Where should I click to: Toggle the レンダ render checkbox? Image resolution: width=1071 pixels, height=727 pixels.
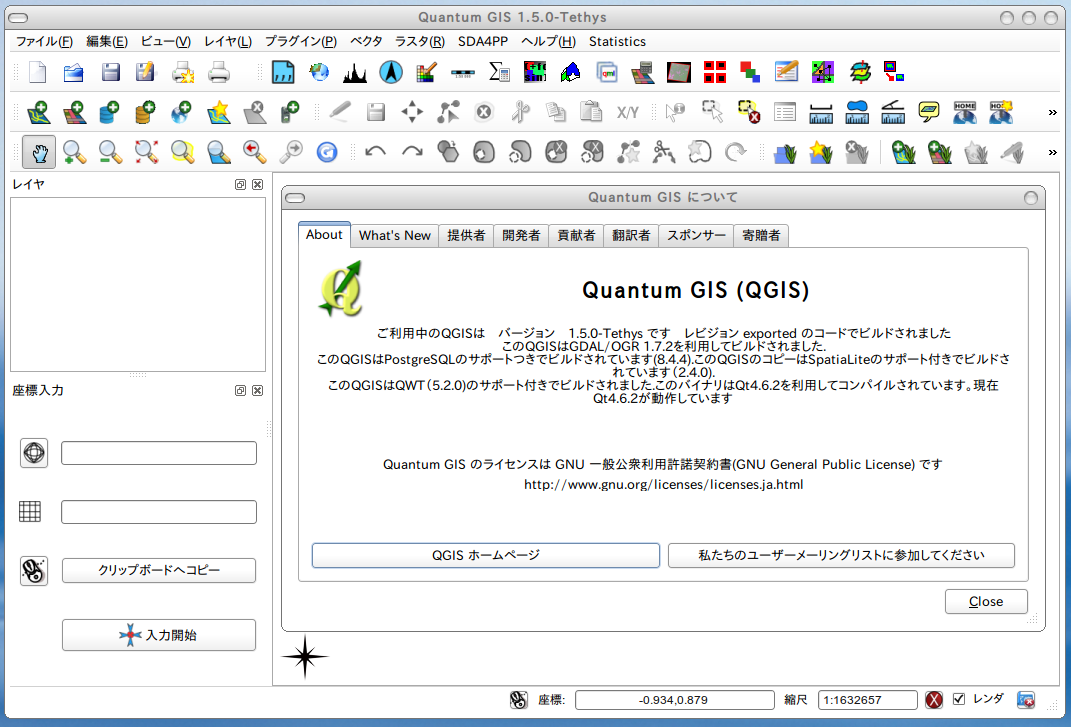pyautogui.click(x=959, y=698)
